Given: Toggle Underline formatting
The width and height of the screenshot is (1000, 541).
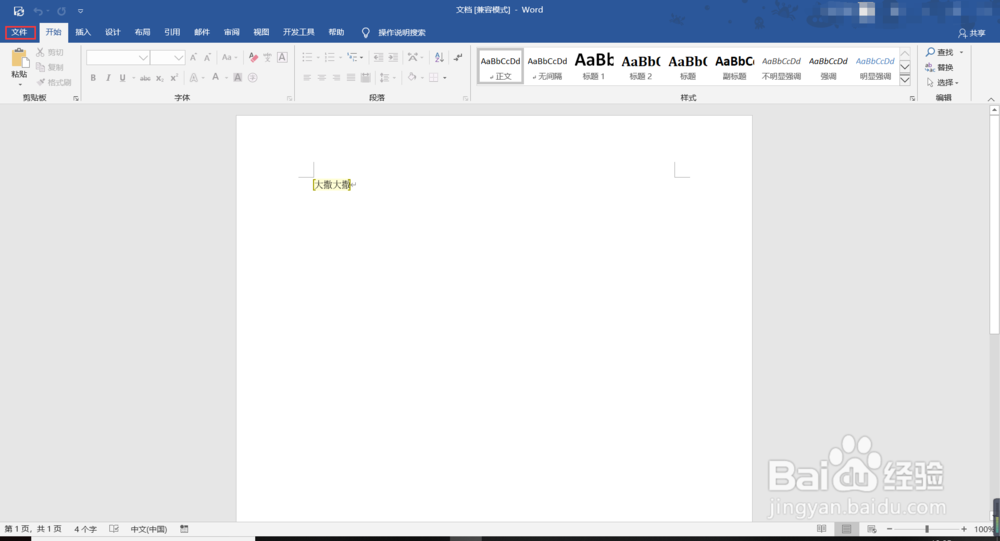Looking at the screenshot, I should point(122,78).
